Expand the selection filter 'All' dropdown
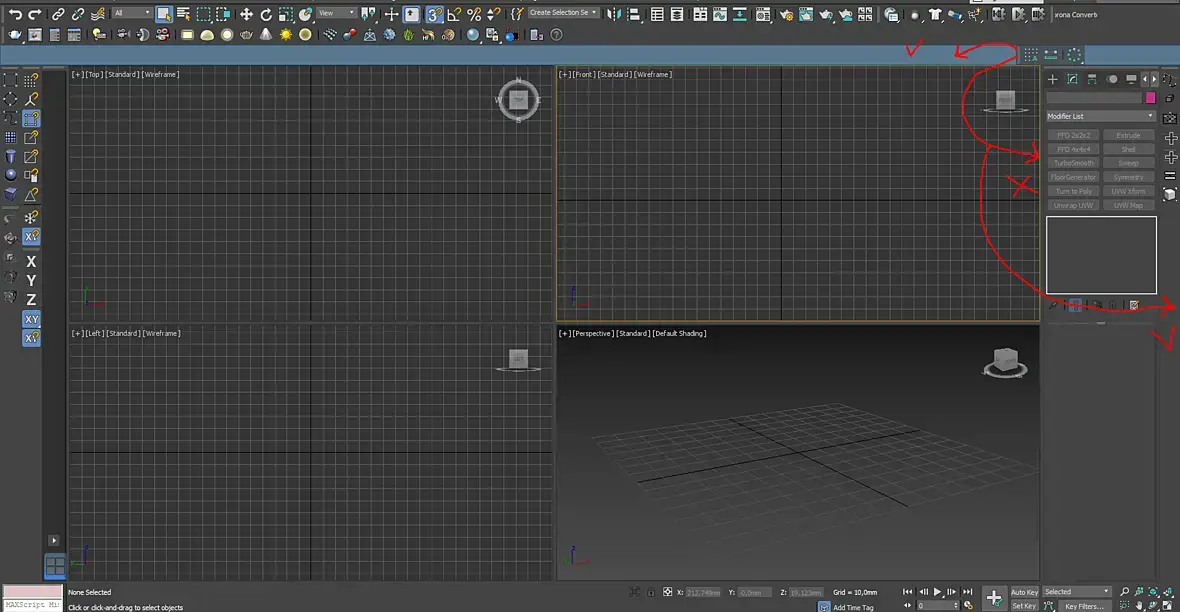Image resolution: width=1180 pixels, height=612 pixels. tap(131, 14)
